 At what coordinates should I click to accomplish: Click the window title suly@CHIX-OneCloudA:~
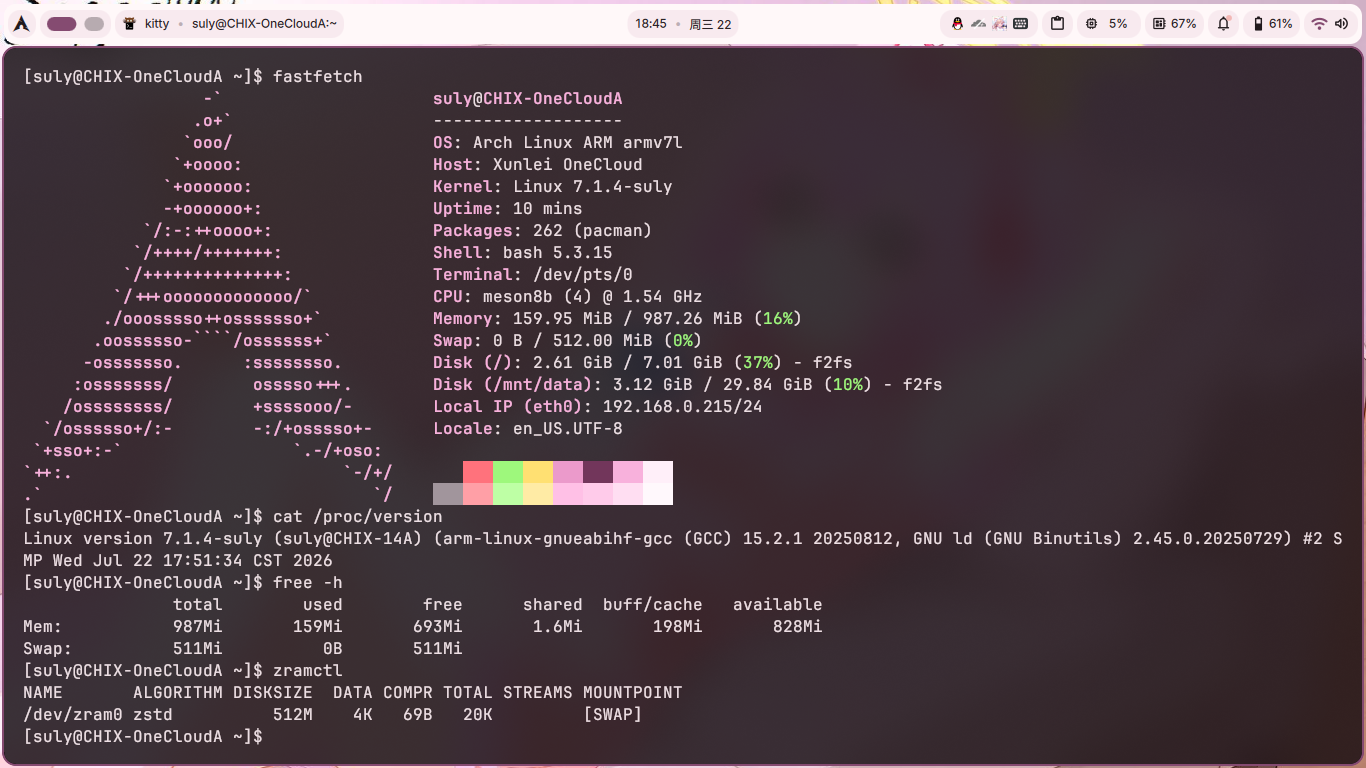point(264,24)
